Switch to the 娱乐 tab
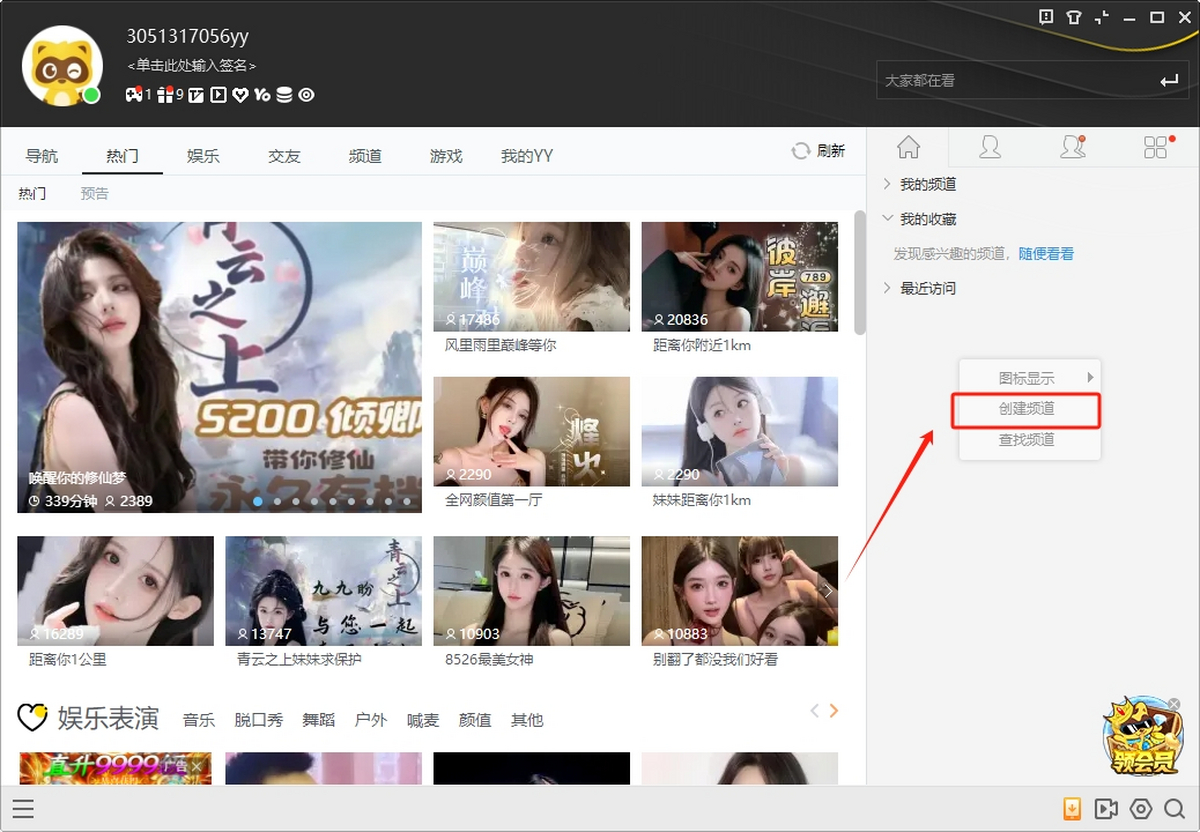This screenshot has width=1200, height=832. tap(203, 156)
